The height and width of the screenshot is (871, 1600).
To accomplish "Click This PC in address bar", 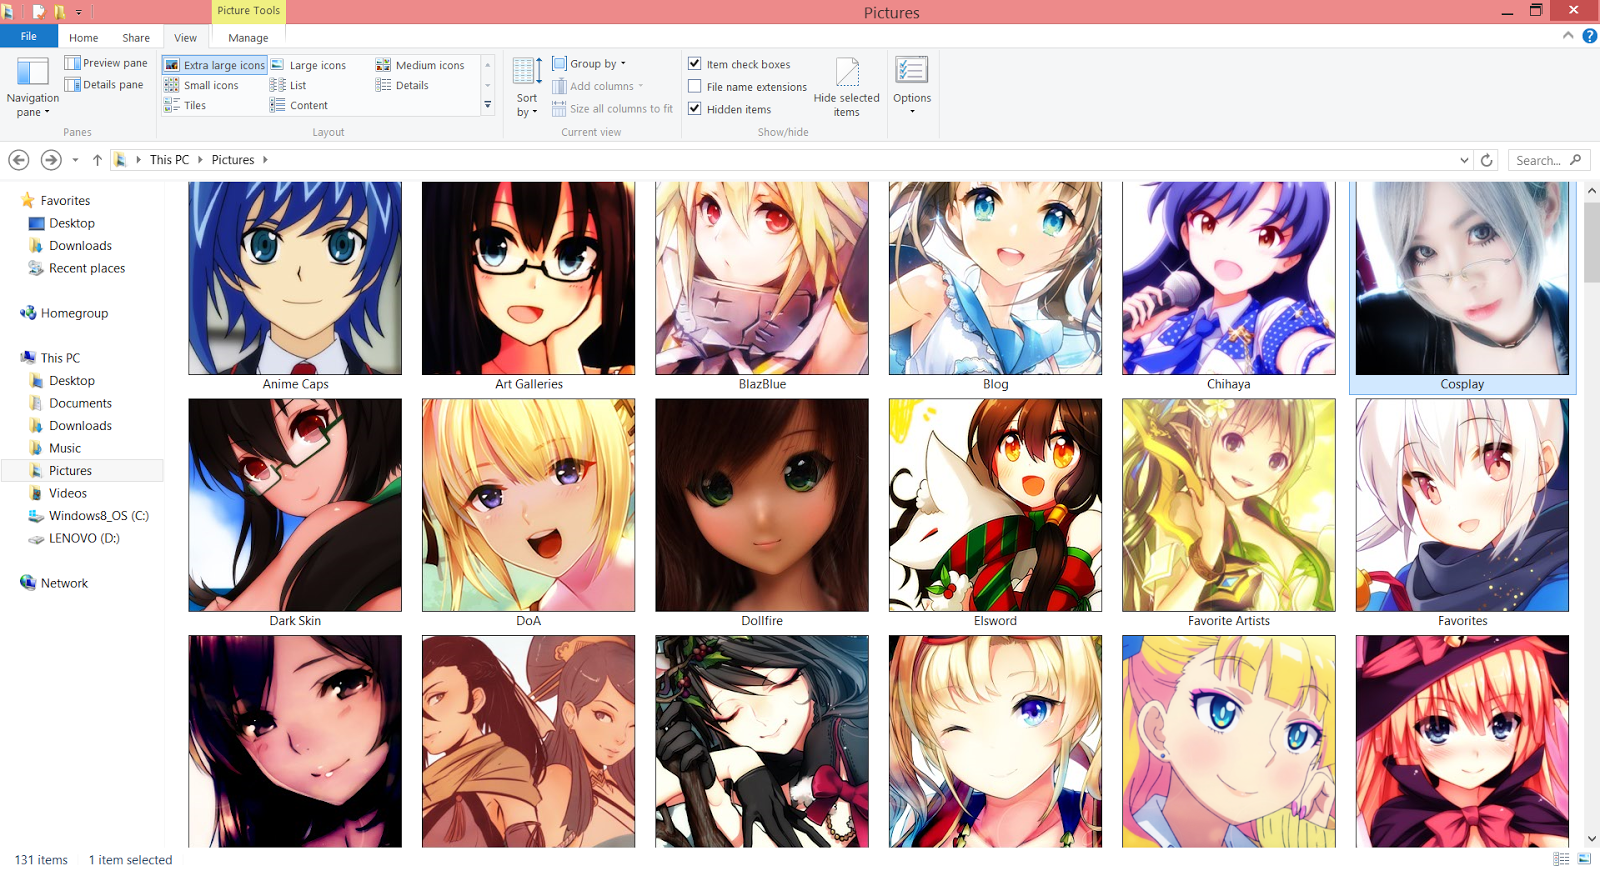I will pos(169,160).
